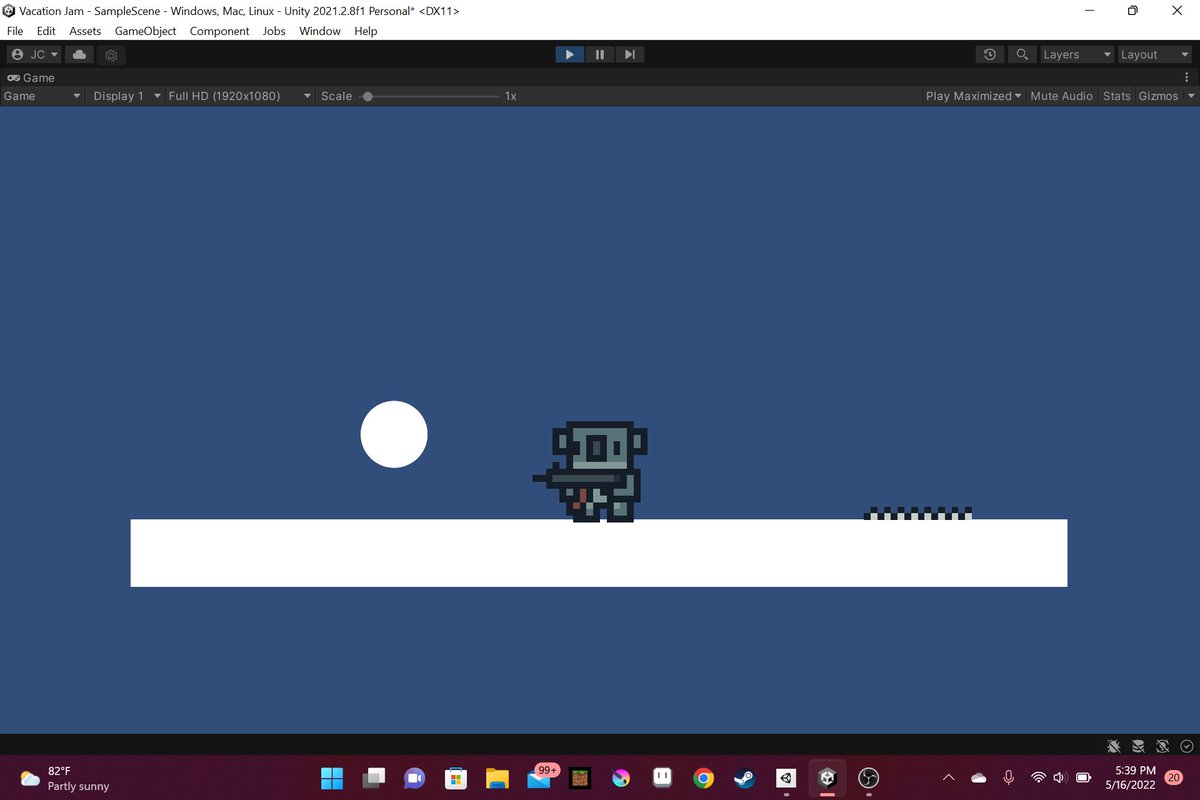Open the Minecraft icon on taskbar
This screenshot has width=1200, height=800.
[x=579, y=778]
